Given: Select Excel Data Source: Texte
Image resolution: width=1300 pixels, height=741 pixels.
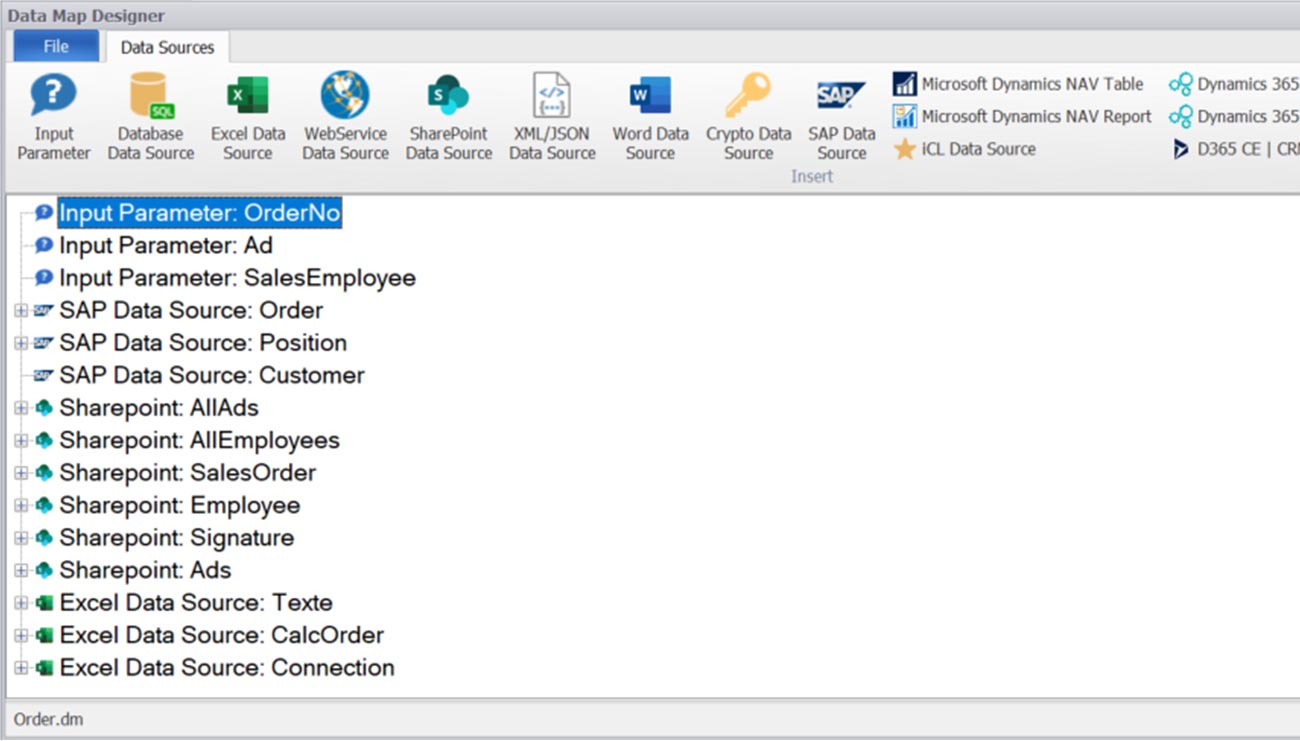Looking at the screenshot, I should tap(196, 602).
